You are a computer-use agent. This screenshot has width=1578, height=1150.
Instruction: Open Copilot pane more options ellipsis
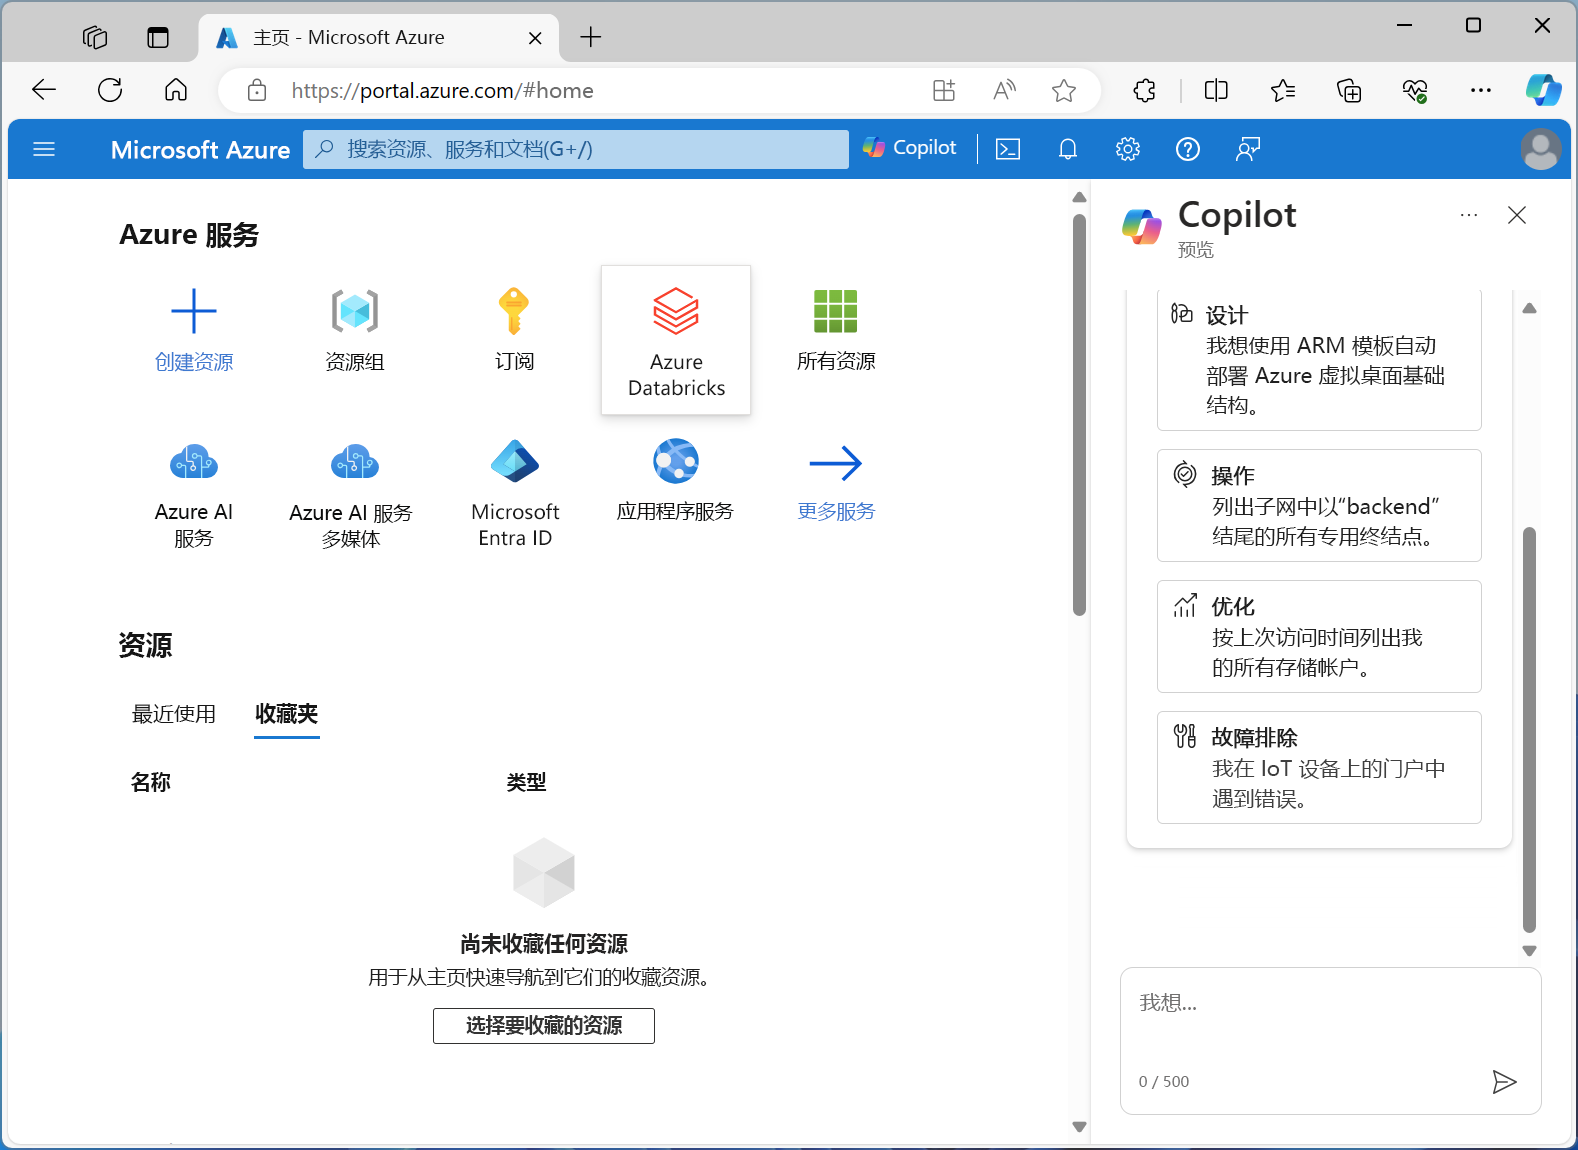click(x=1469, y=215)
